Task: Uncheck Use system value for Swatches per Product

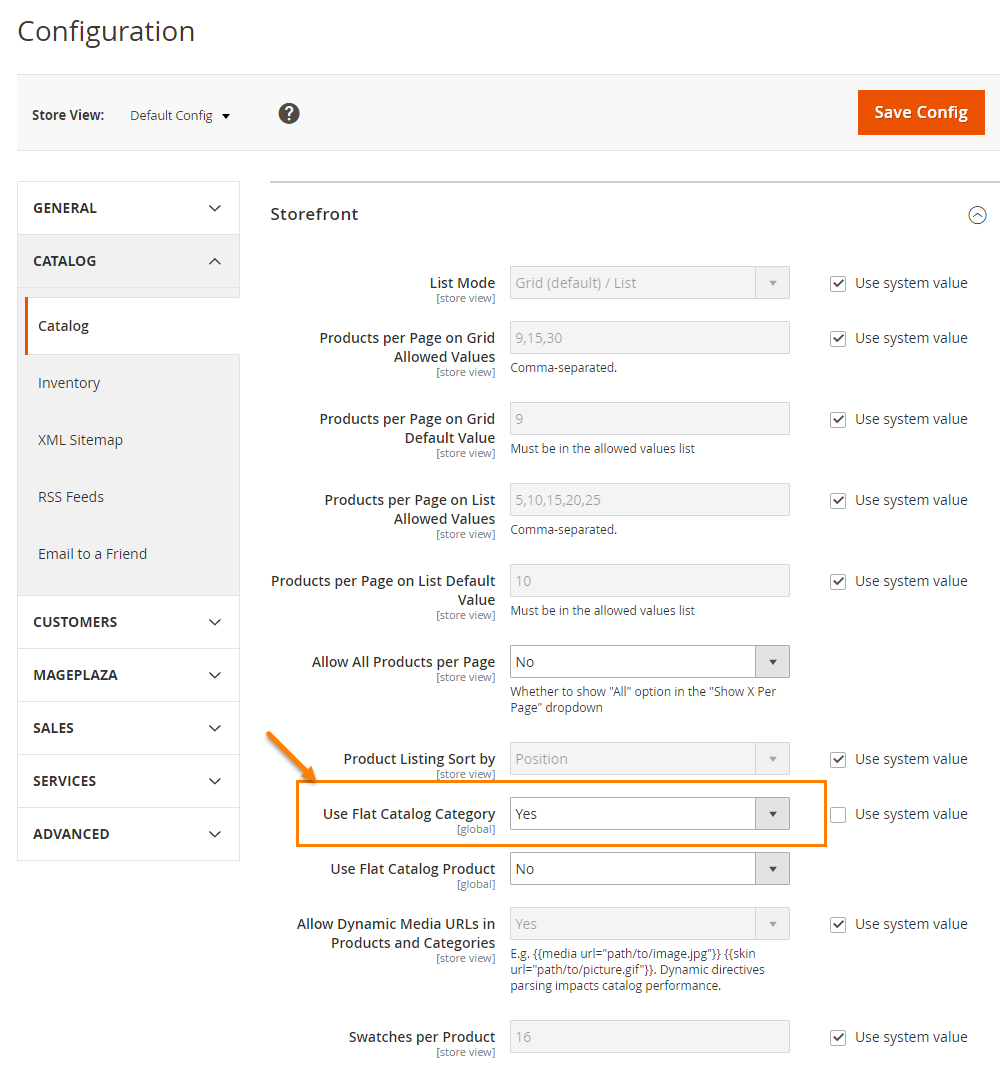Action: click(838, 1037)
